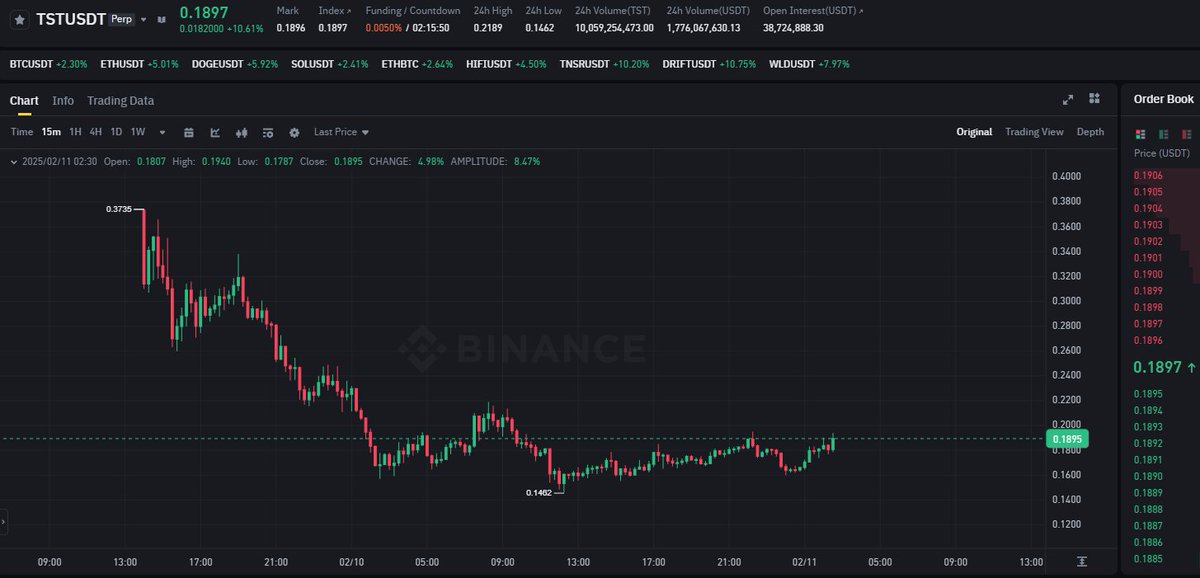Click bid price 0.1889 in order book
Image resolution: width=1200 pixels, height=578 pixels.
(x=1148, y=493)
